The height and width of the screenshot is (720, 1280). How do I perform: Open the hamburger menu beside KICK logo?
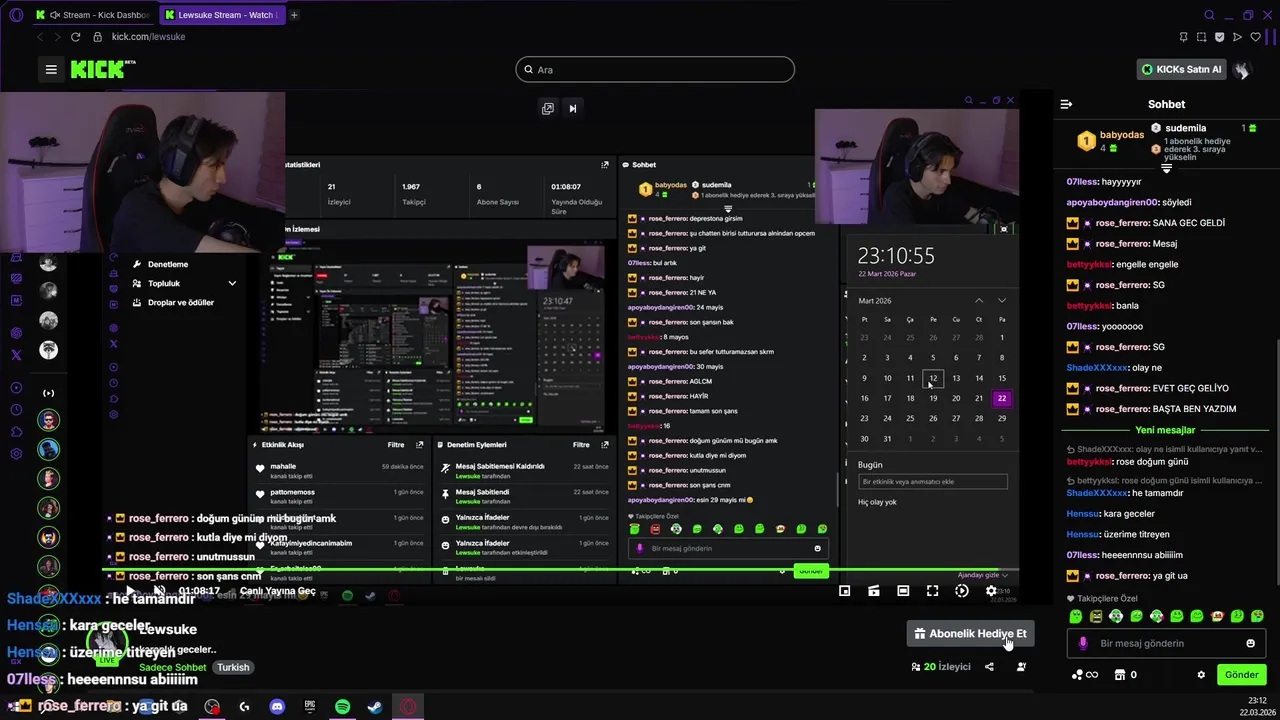point(51,69)
